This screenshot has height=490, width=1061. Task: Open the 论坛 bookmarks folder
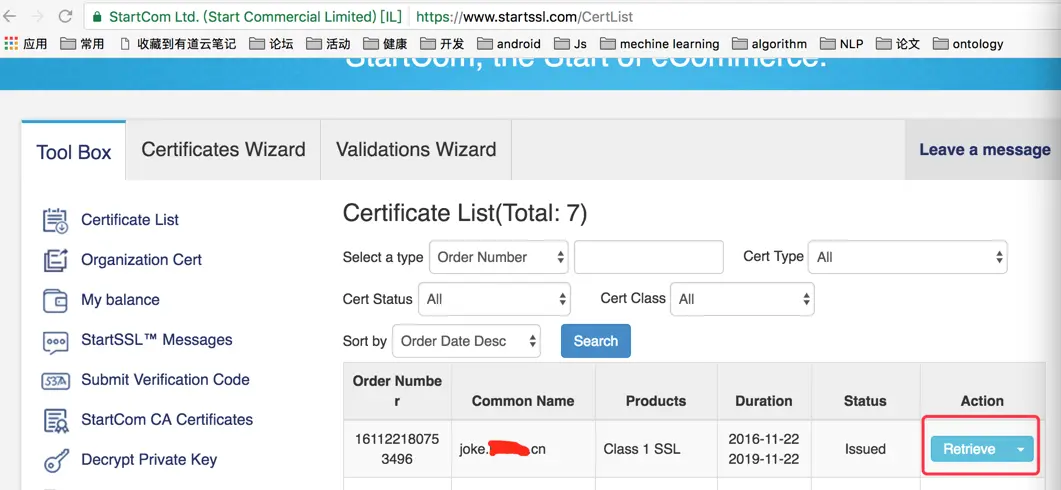271,44
